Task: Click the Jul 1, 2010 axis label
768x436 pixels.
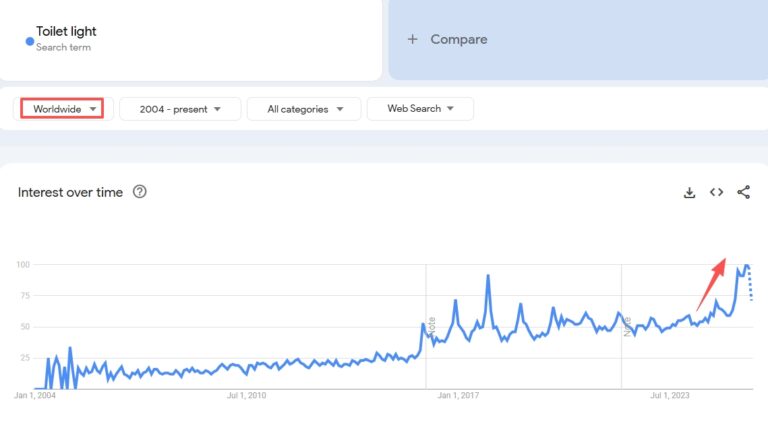Action: 246,396
